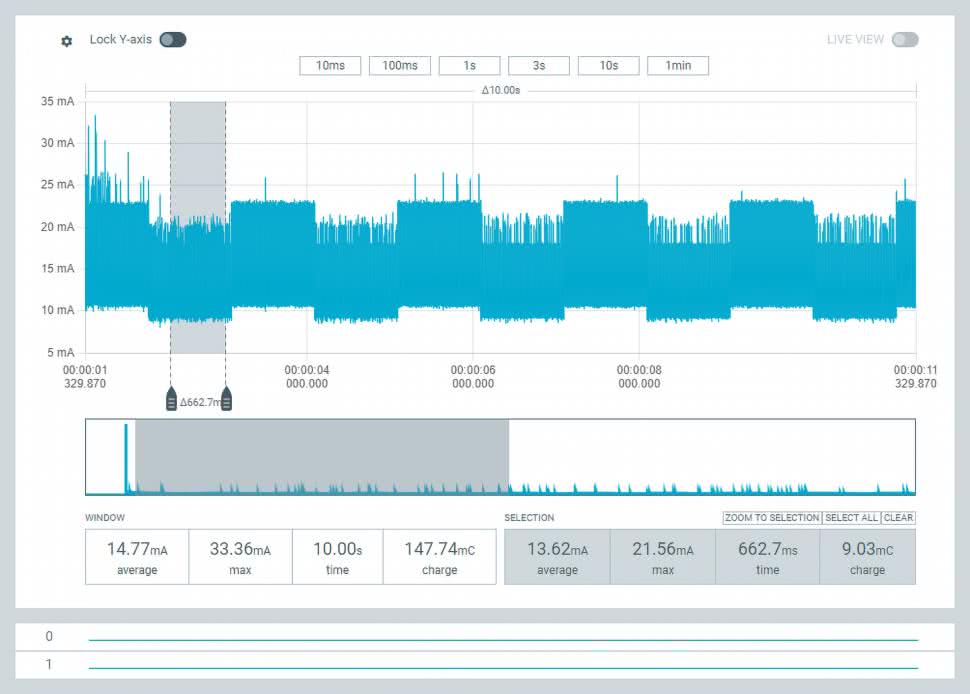Open chart settings gear icon
This screenshot has width=970, height=694.
pyautogui.click(x=67, y=41)
